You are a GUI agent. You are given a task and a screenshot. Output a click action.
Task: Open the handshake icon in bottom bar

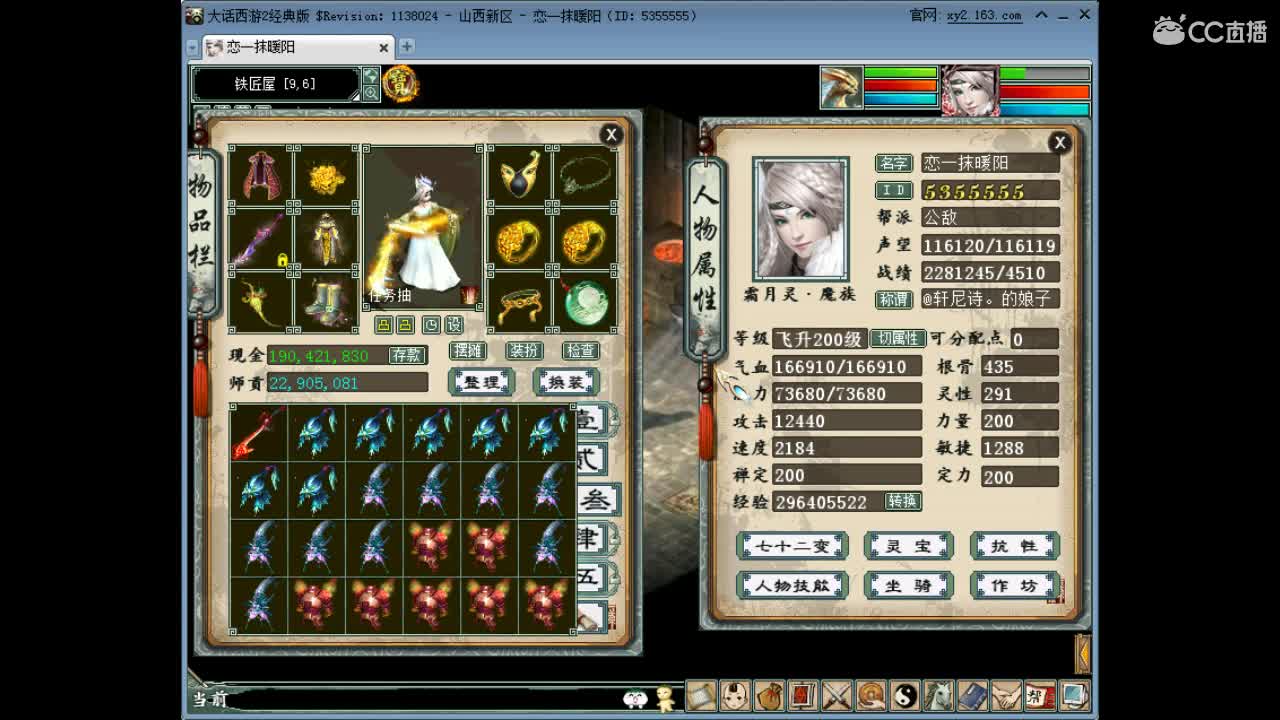click(x=1006, y=694)
